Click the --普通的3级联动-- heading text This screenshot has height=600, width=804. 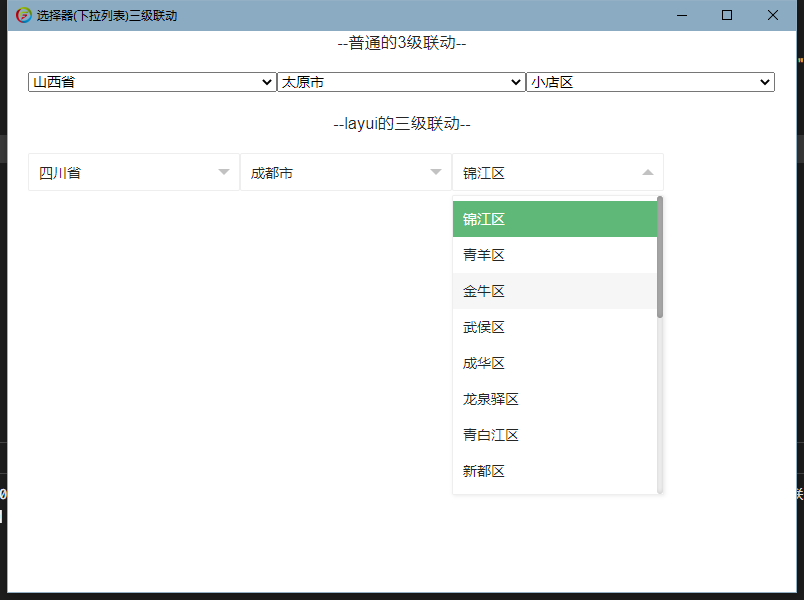tap(402, 43)
